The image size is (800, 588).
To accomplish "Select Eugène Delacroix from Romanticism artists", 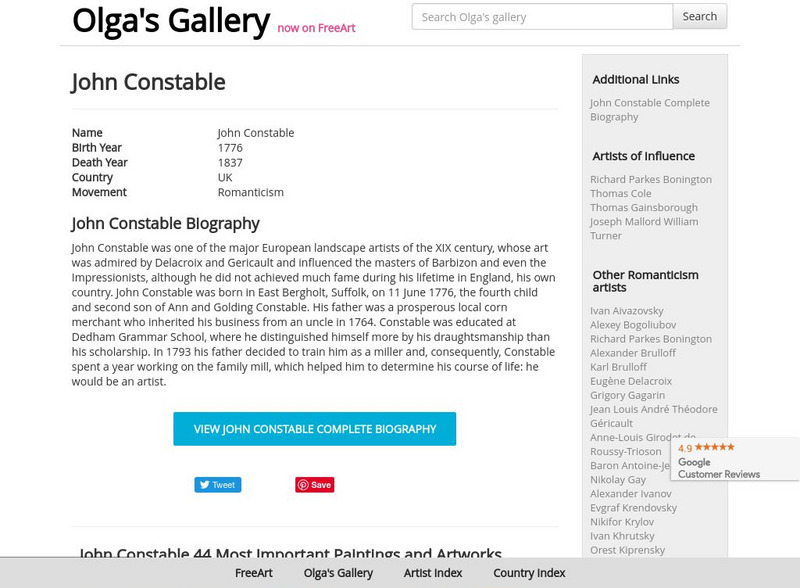I will (630, 381).
